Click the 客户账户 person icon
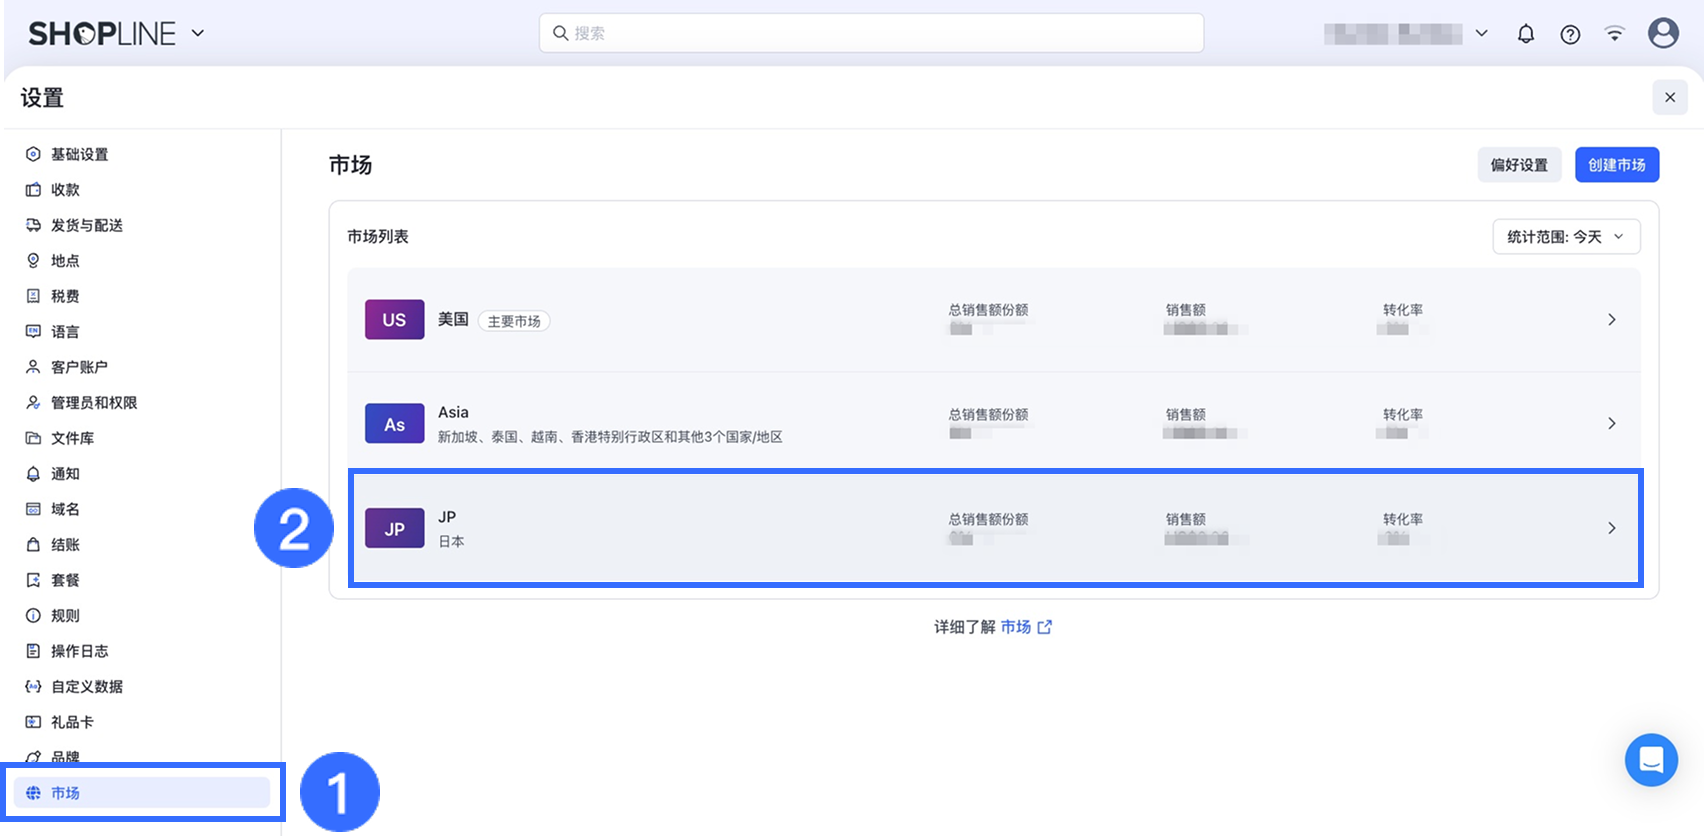 [x=33, y=367]
